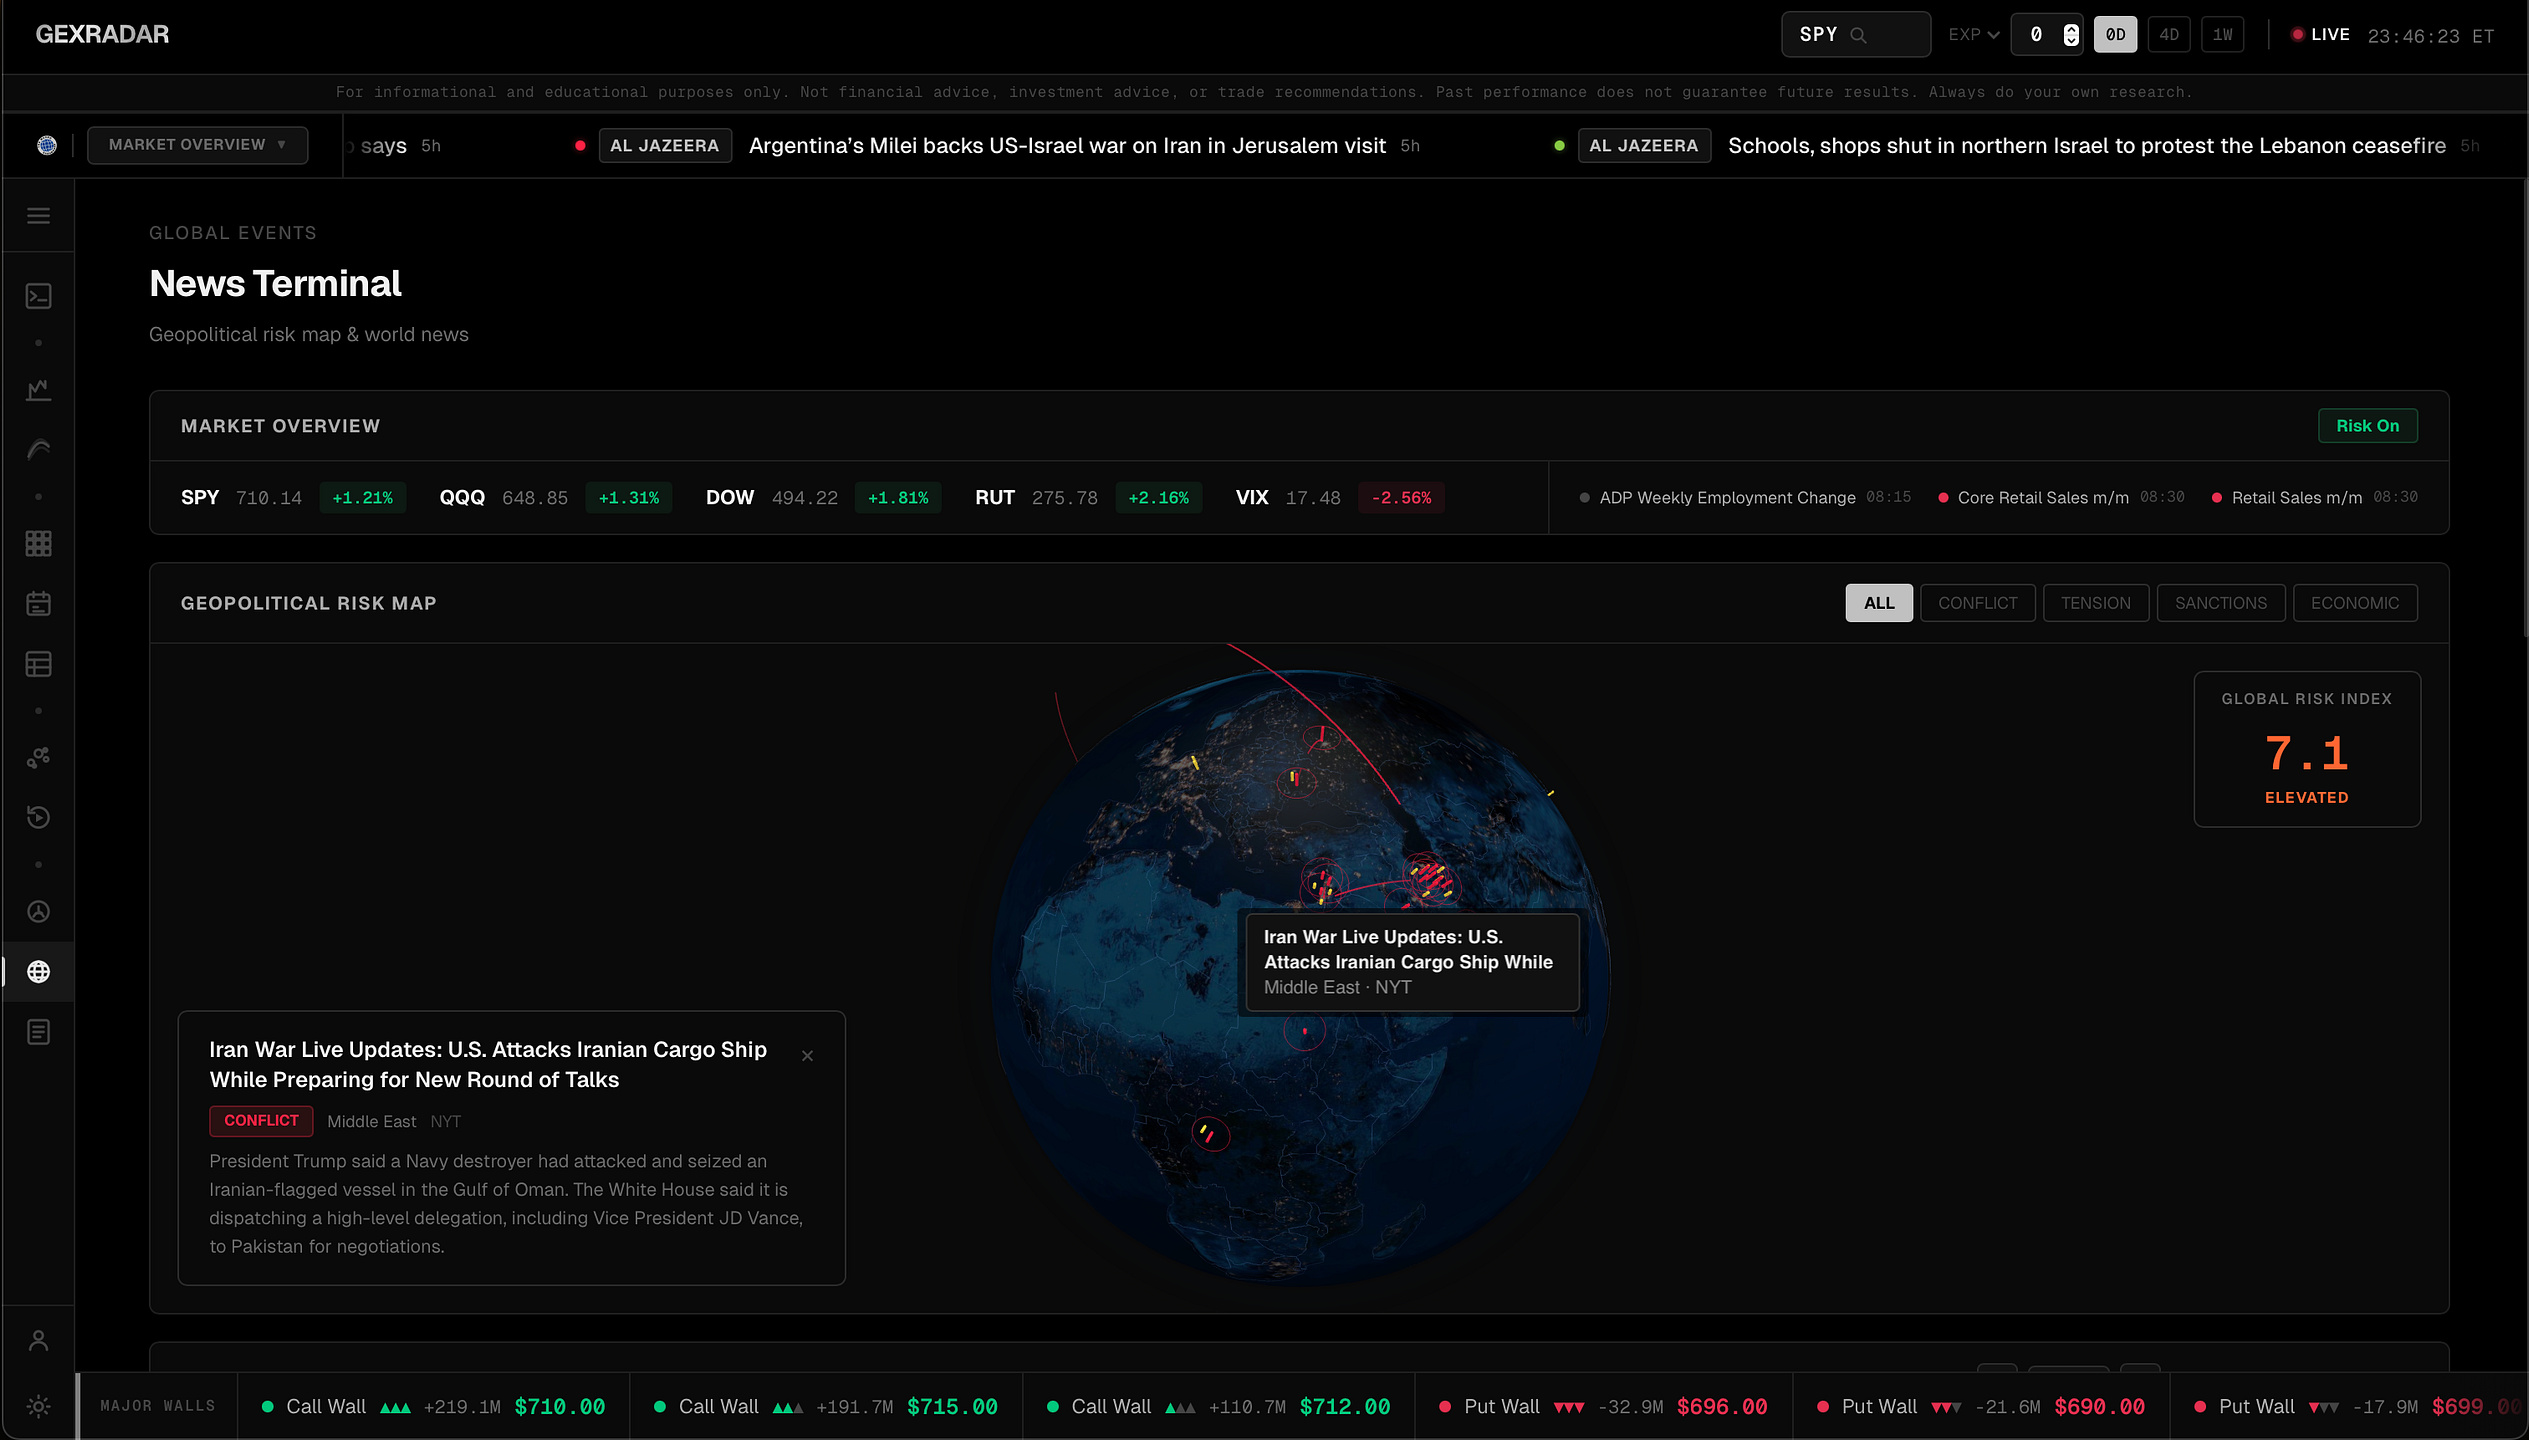This screenshot has width=2529, height=1440.
Task: Click the SPY symbol search field
Action: point(1855,35)
